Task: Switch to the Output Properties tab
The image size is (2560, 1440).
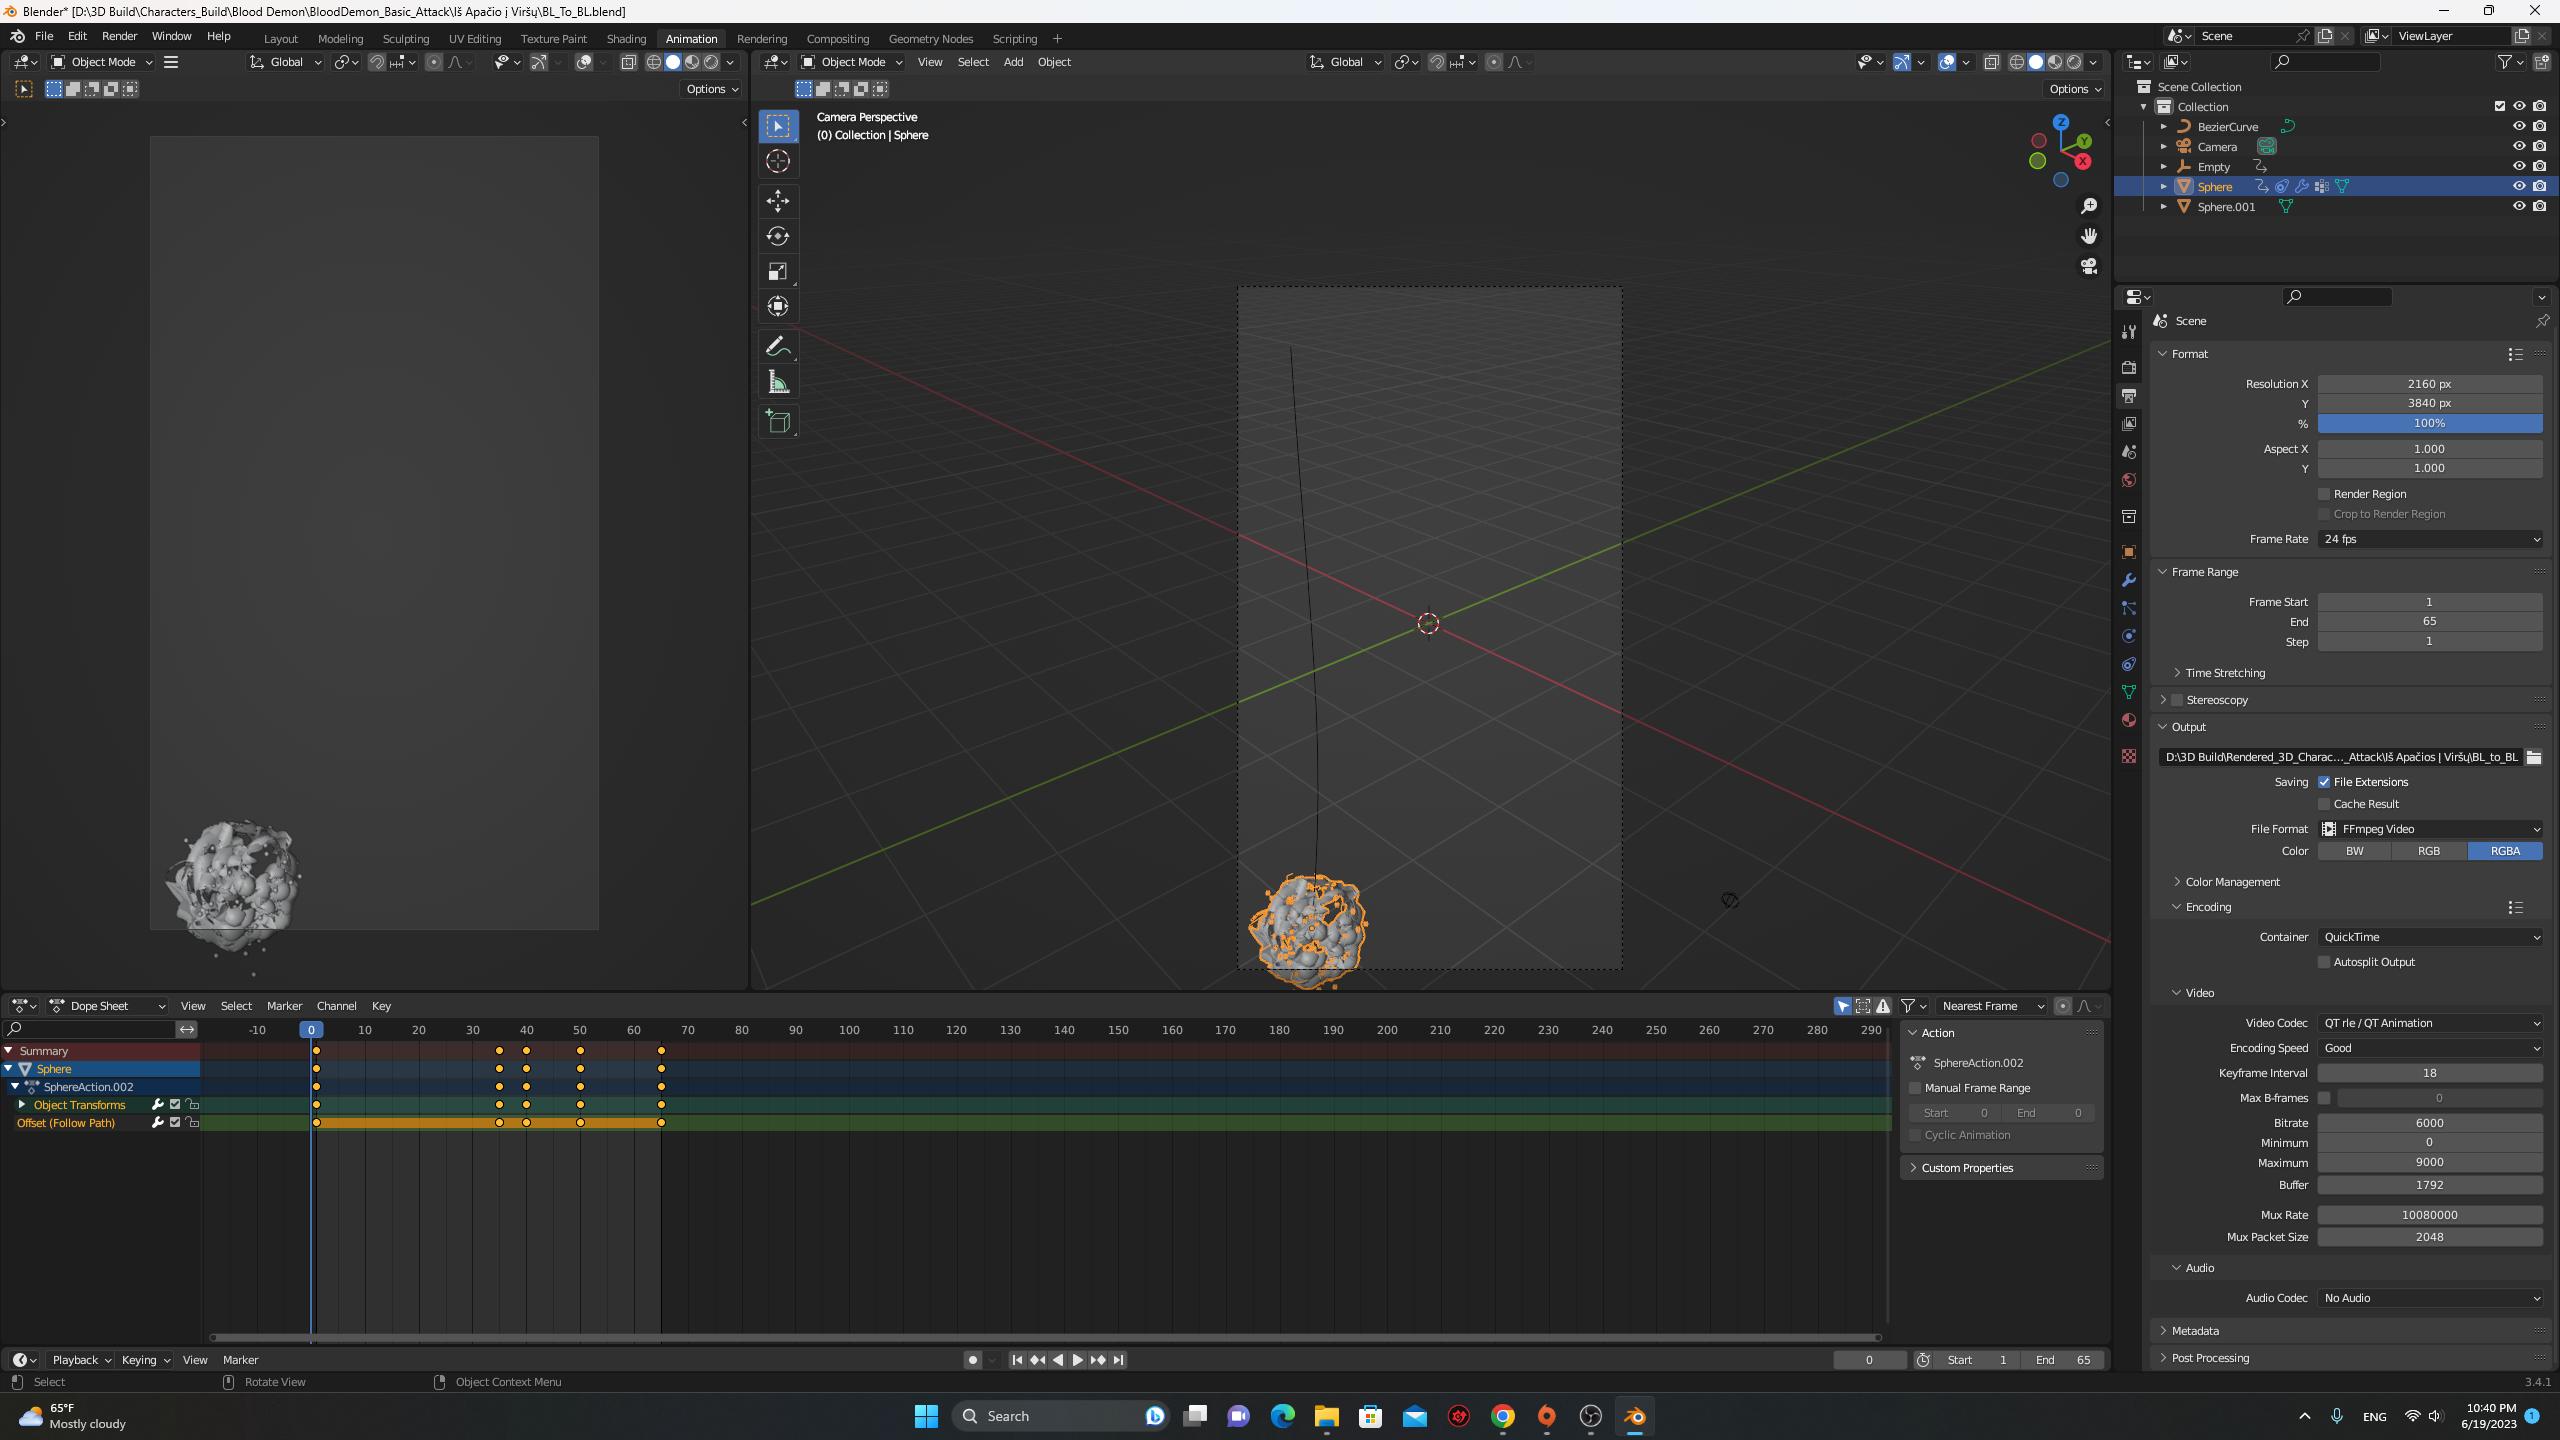Action: coord(2128,395)
